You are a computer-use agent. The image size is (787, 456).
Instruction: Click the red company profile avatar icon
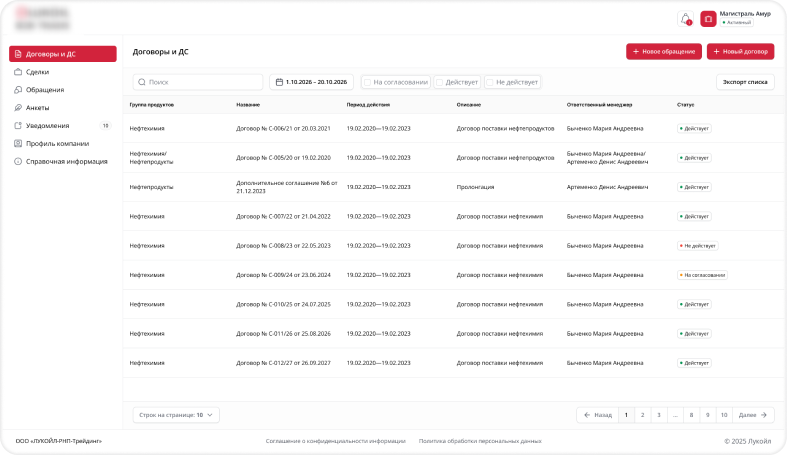tap(708, 19)
